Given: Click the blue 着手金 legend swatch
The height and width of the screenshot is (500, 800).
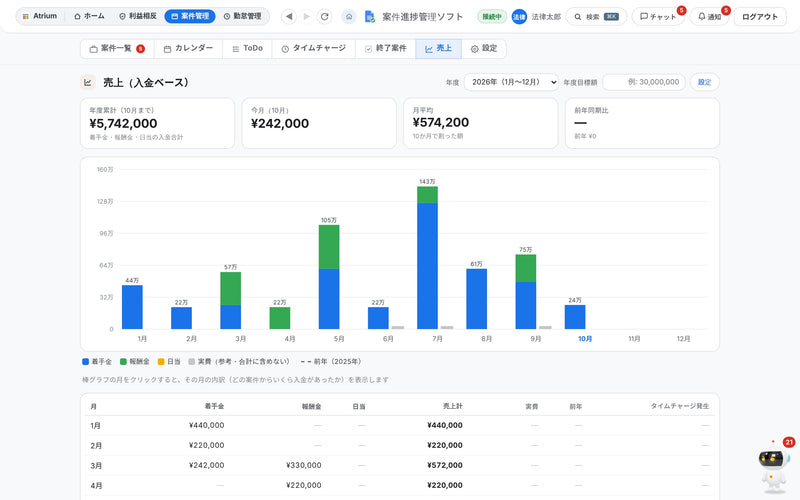Looking at the screenshot, I should [x=86, y=362].
